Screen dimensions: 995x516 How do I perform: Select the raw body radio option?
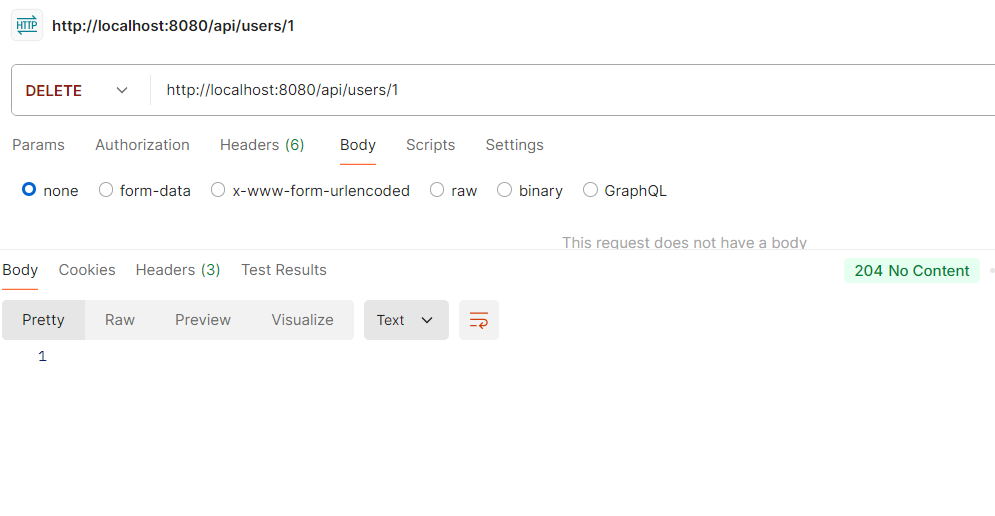[x=437, y=190]
